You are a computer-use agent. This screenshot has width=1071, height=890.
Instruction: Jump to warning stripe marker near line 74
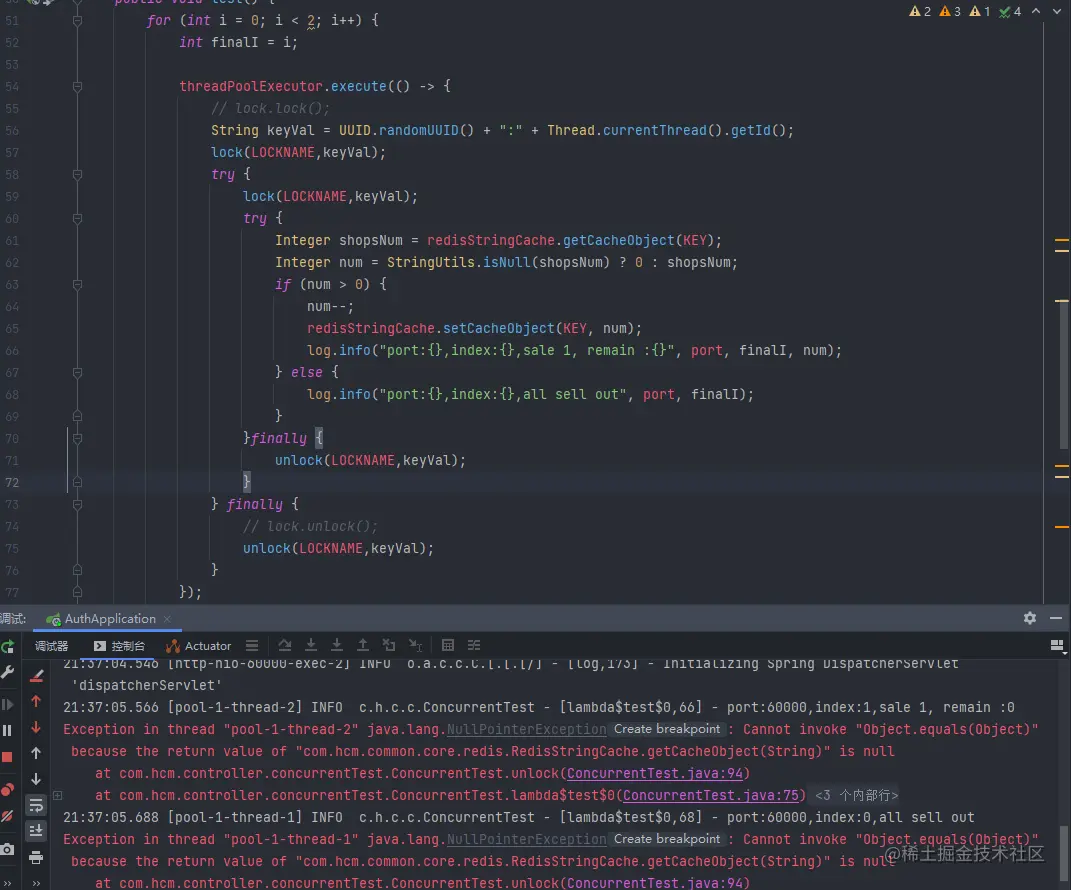pos(1061,527)
